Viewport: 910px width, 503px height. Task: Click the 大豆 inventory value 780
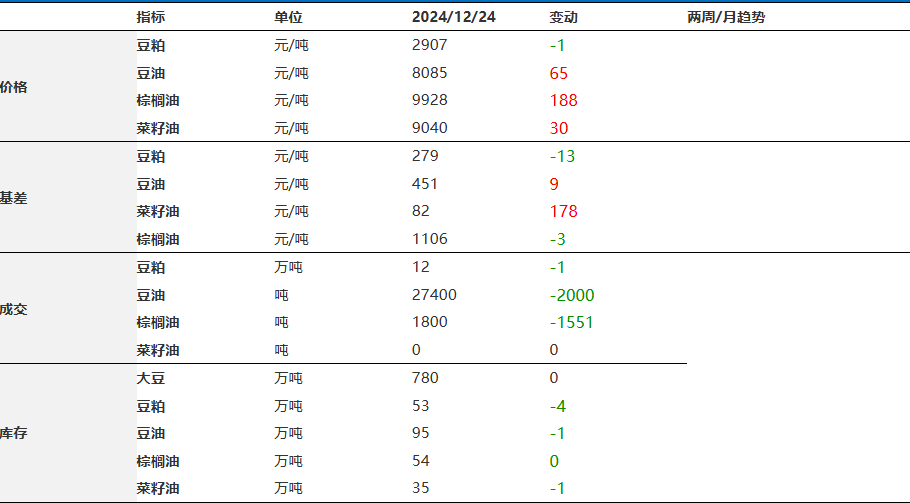425,378
